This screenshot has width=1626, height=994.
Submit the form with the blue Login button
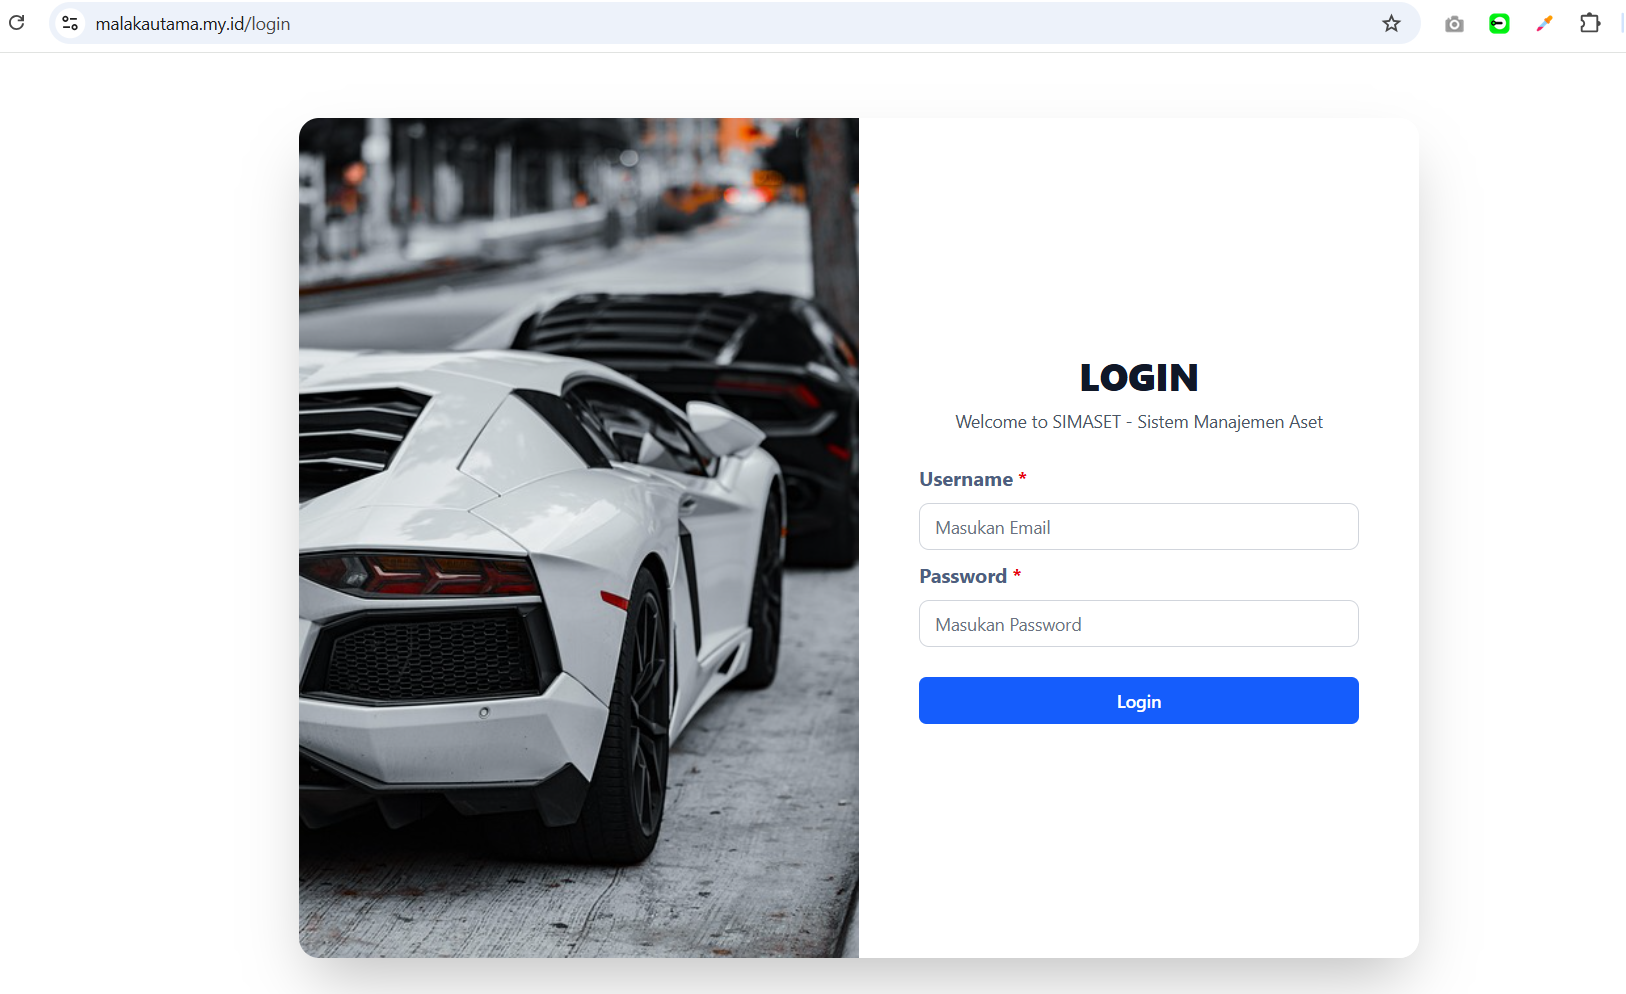coord(1138,701)
